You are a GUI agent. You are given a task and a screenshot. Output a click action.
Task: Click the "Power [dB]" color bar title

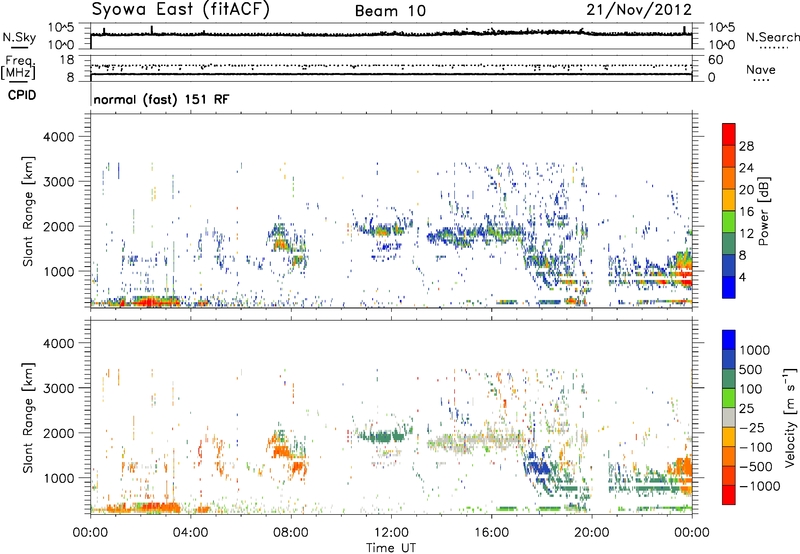pyautogui.click(x=763, y=211)
